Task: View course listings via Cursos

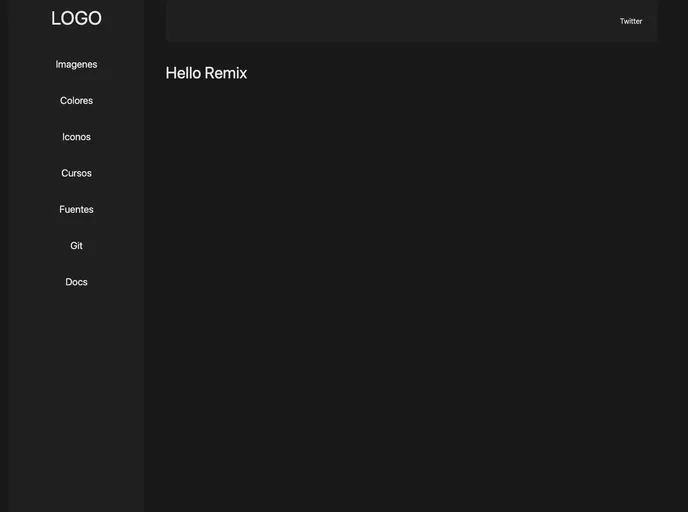Action: pos(76,173)
